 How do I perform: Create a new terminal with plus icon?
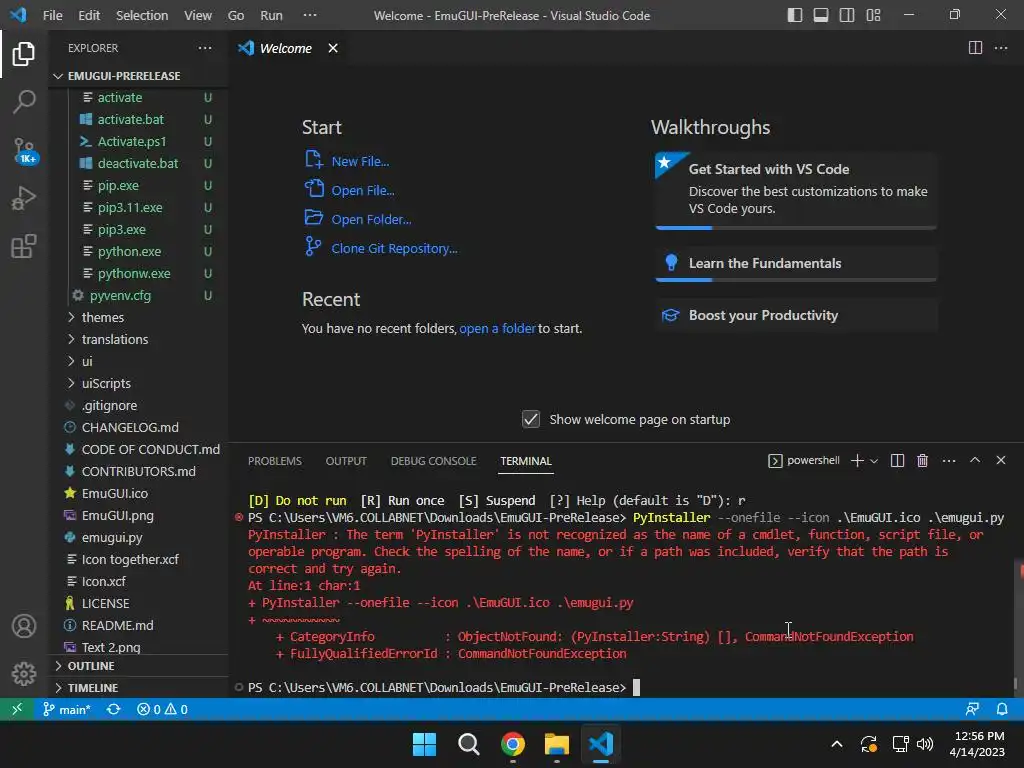[x=857, y=460]
